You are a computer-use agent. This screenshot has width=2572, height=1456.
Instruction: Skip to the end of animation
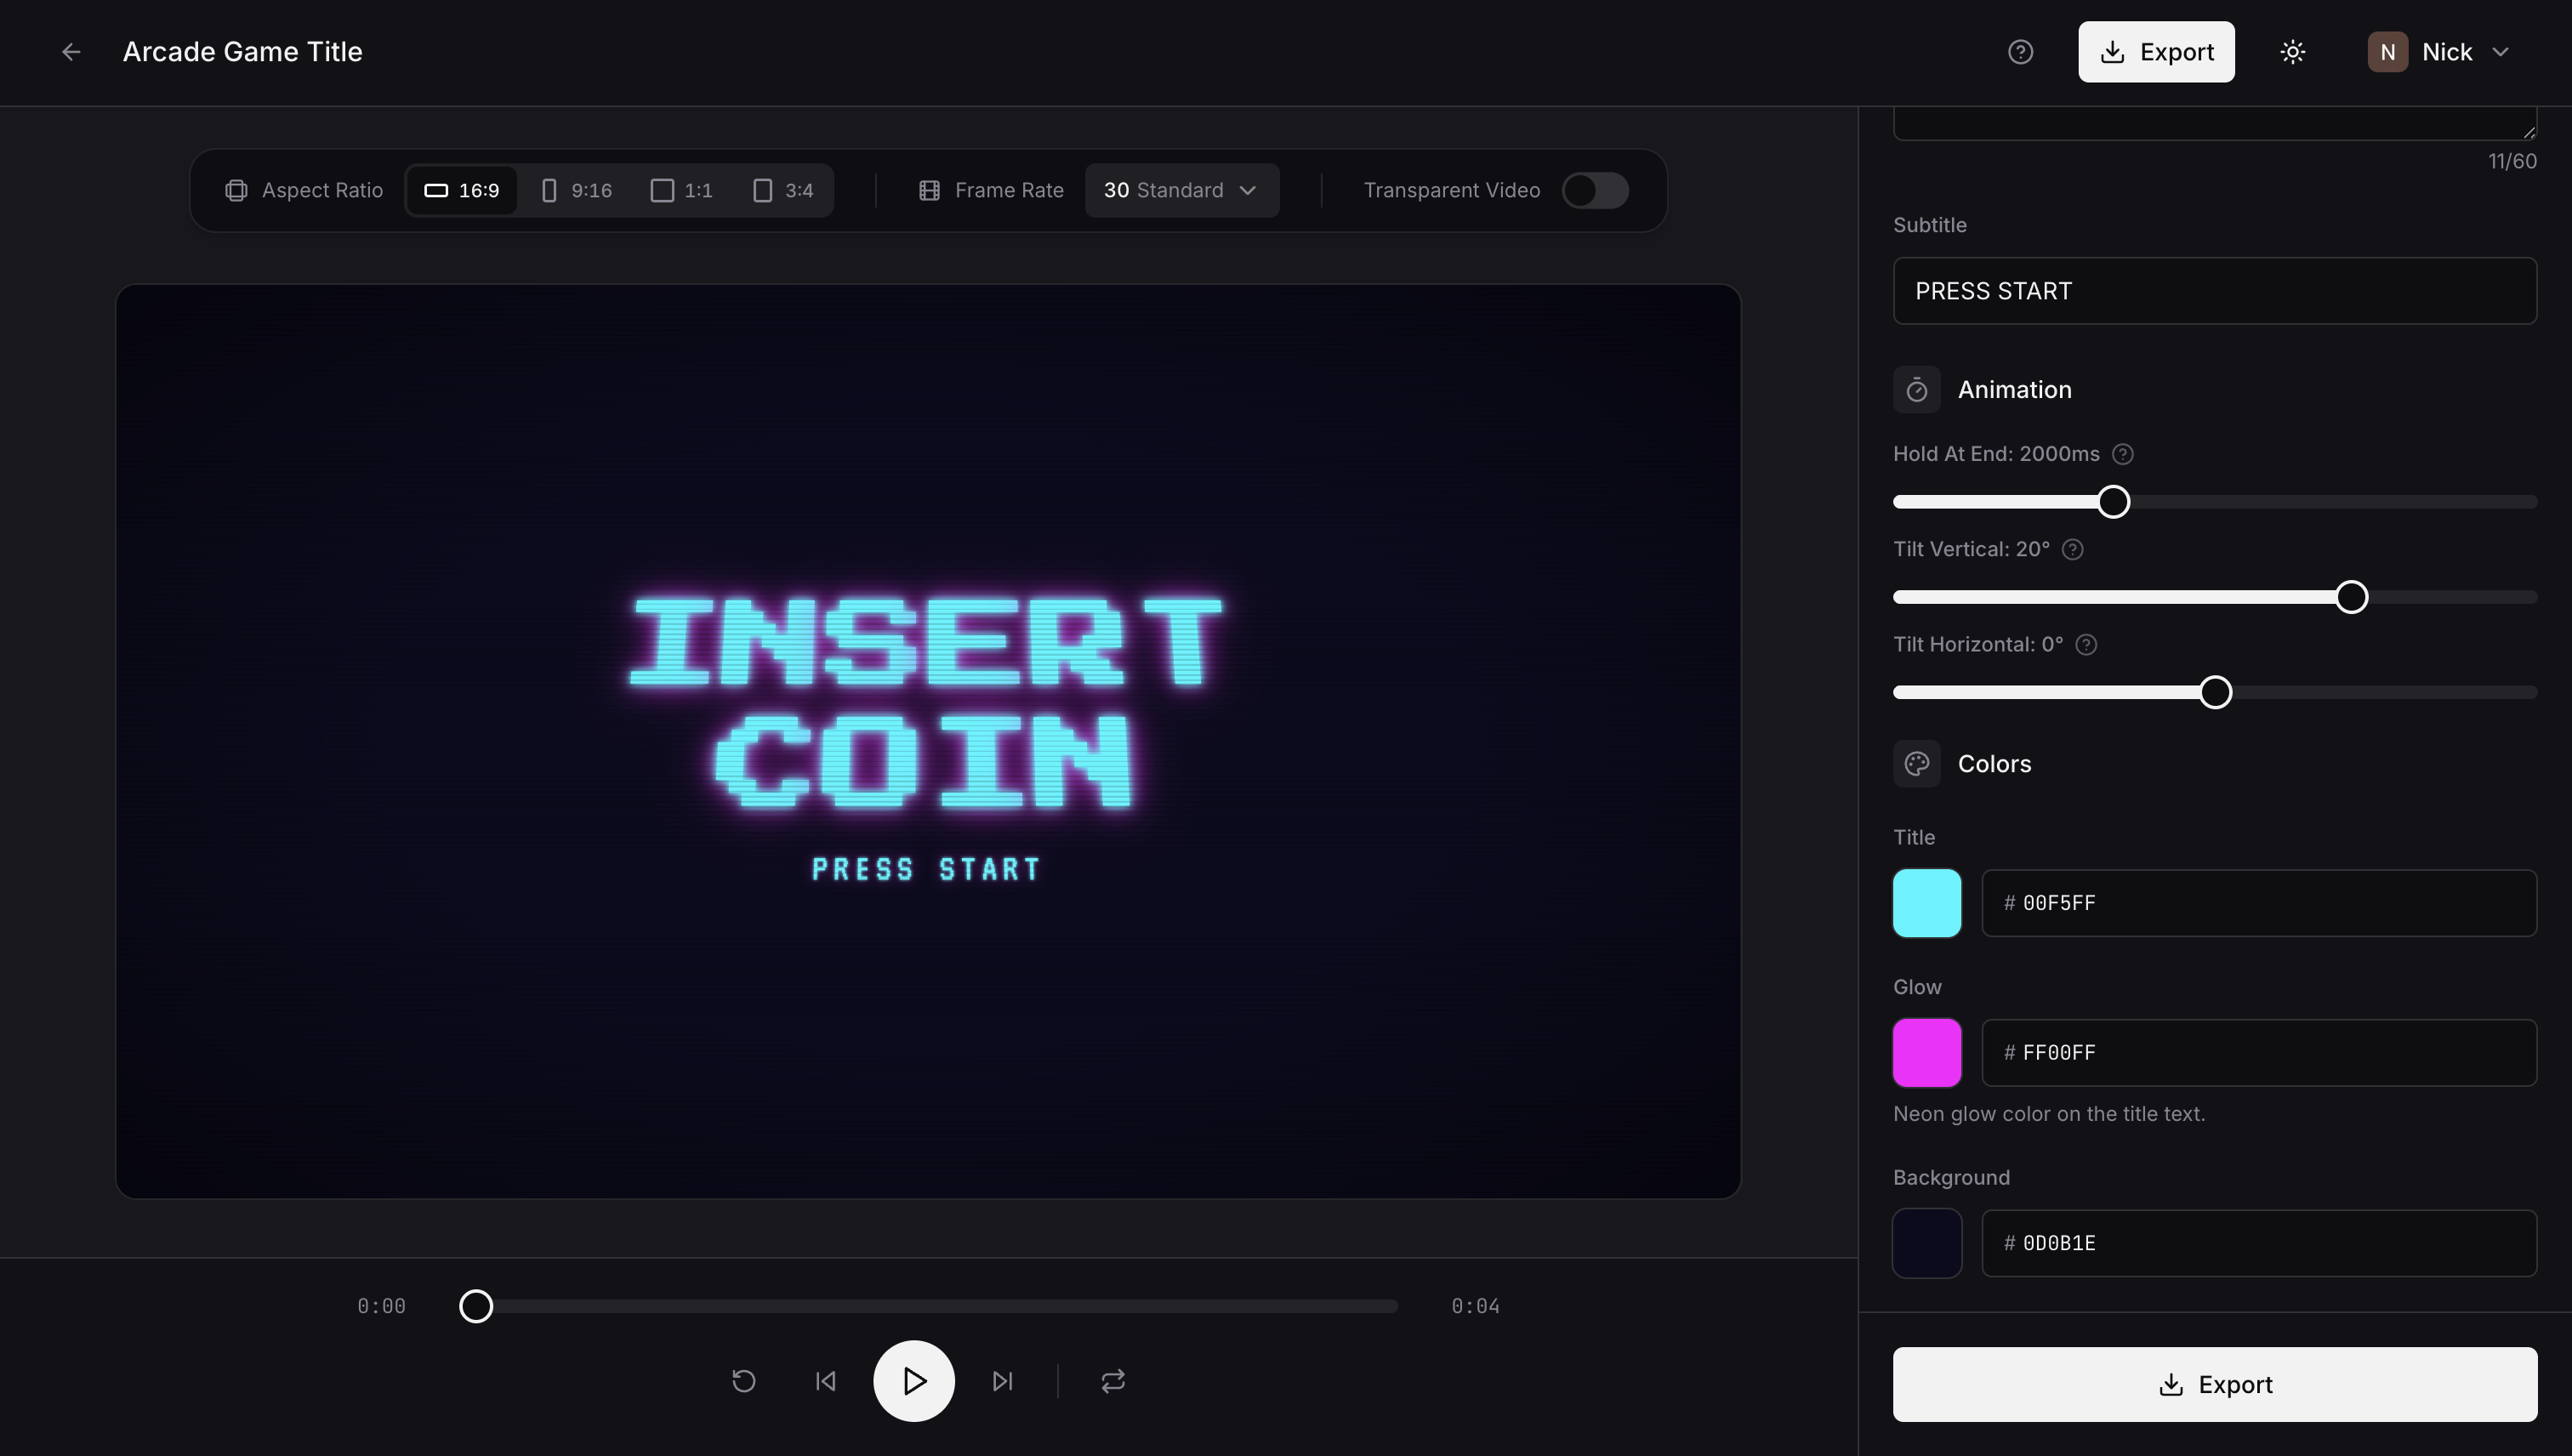[x=1002, y=1381]
